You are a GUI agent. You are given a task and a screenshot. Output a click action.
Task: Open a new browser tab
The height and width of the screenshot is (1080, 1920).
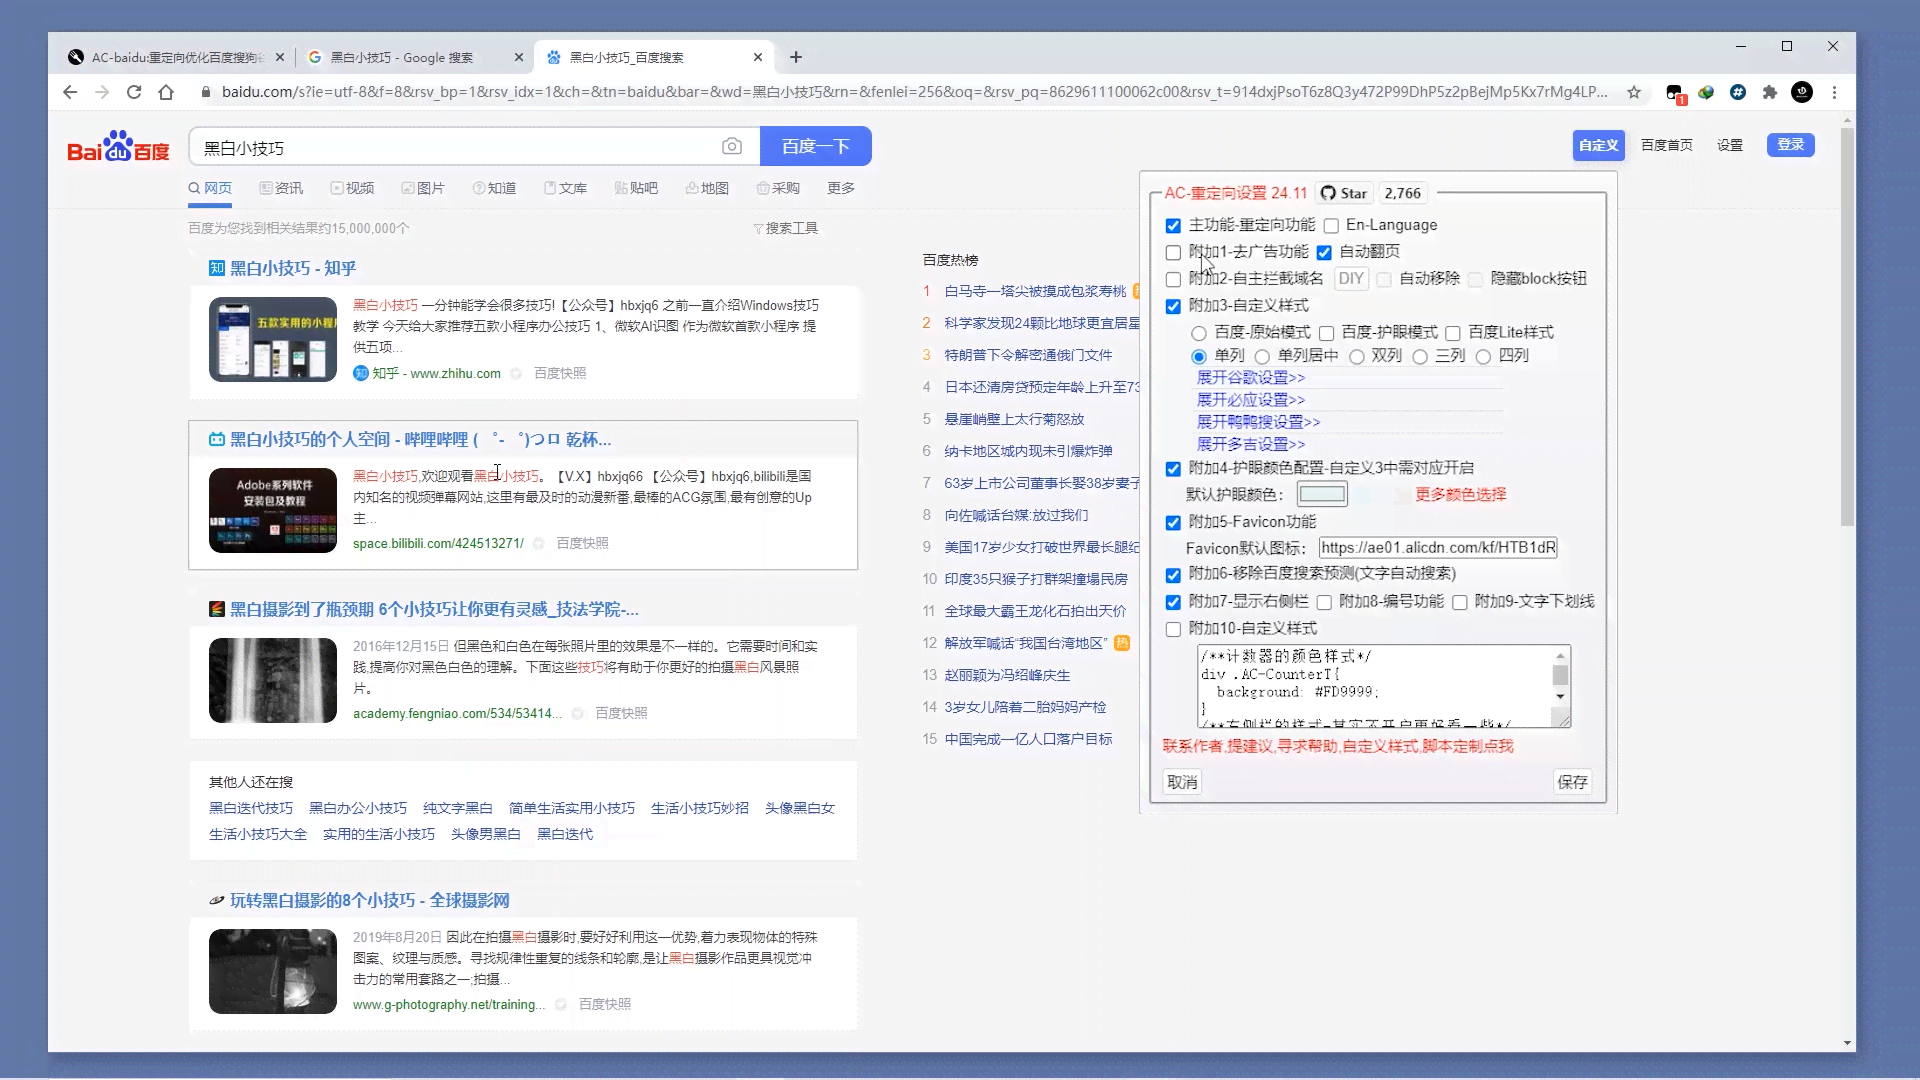click(x=796, y=57)
